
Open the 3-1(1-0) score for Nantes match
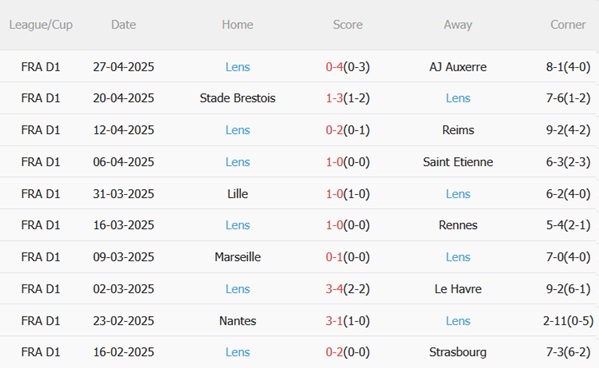[348, 321]
